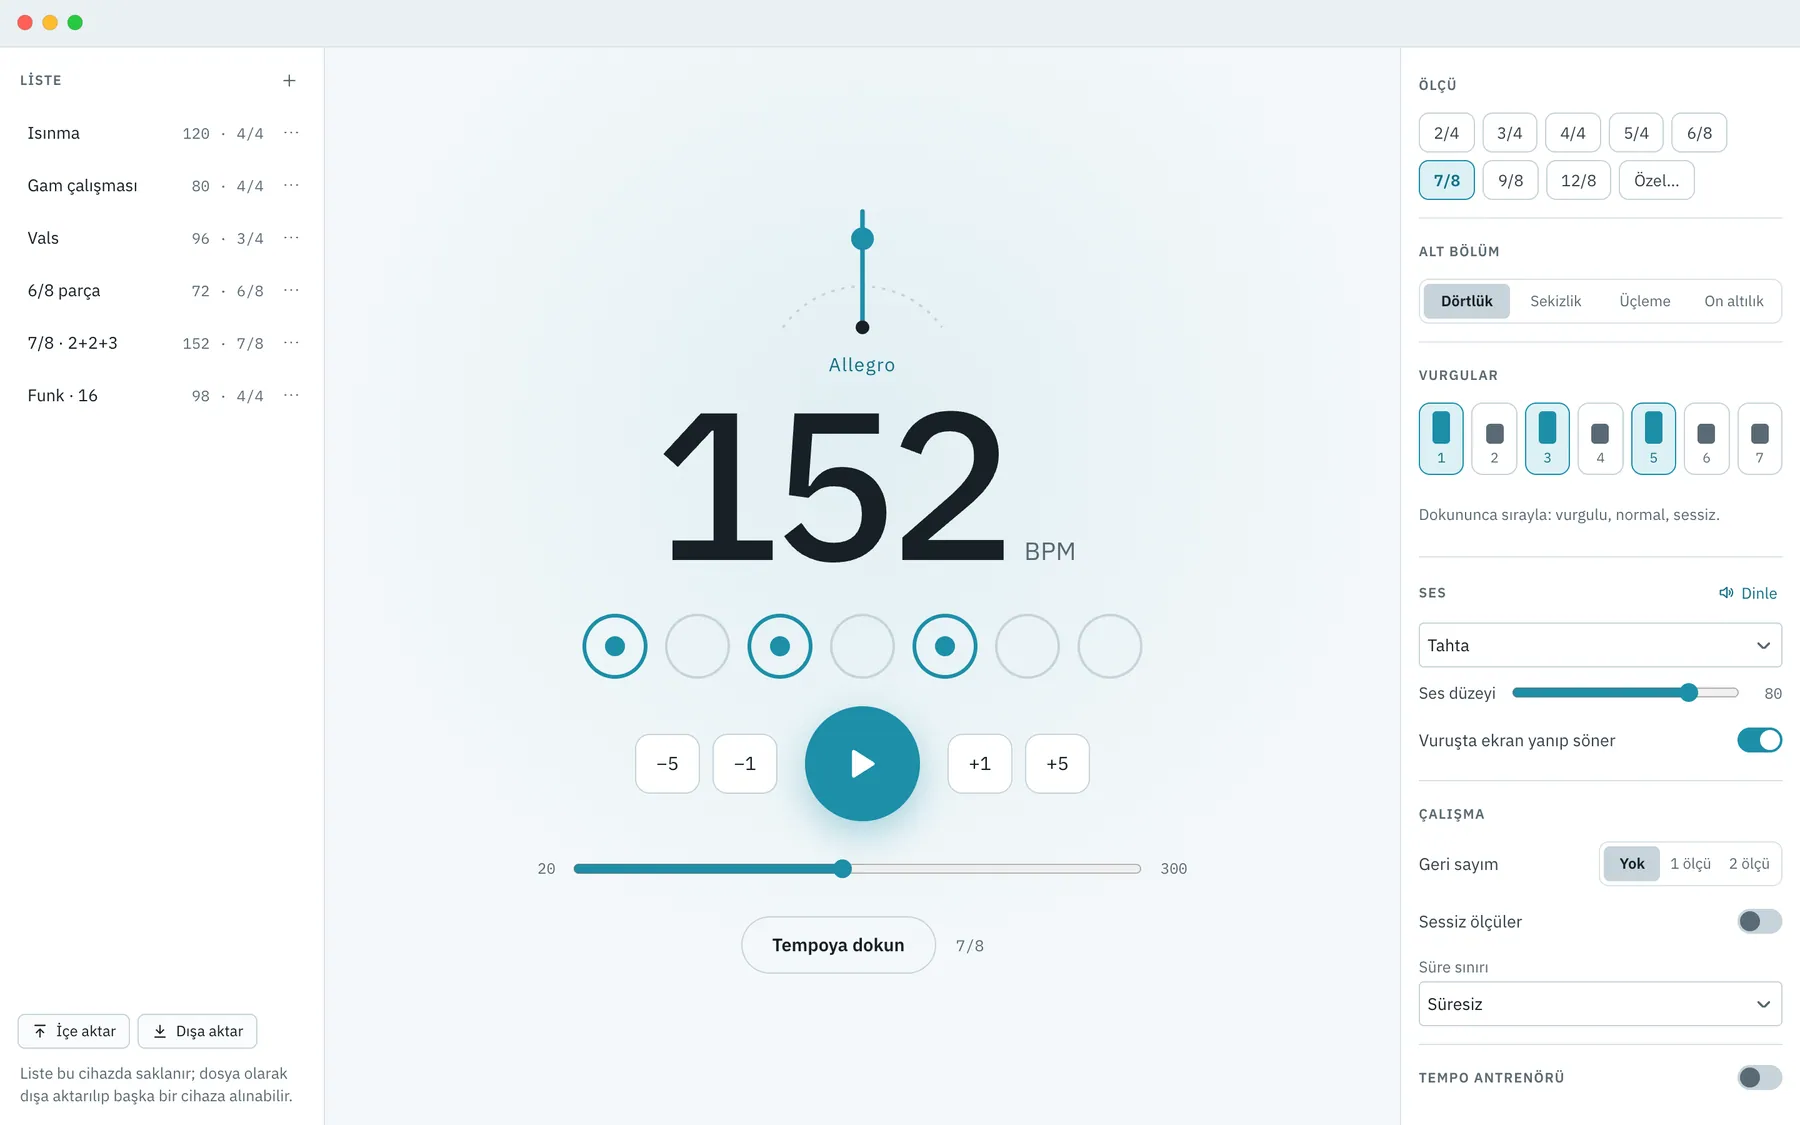Click the large 152 BPM tempo value
Image resolution: width=1800 pixels, height=1125 pixels.
[x=833, y=485]
